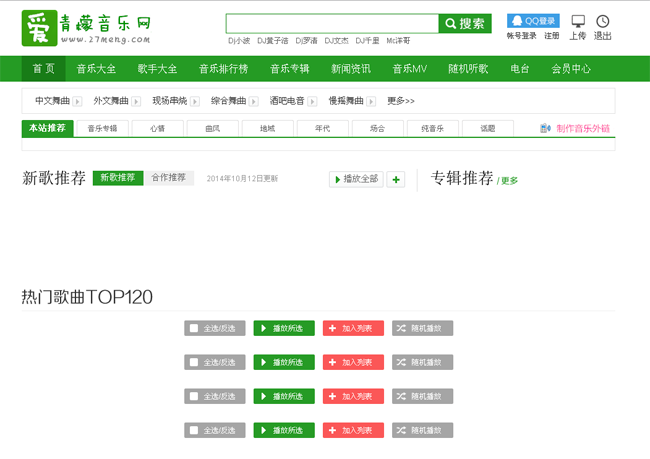Open the 更多>> category link
Image resolution: width=650 pixels, height=459 pixels.
click(x=401, y=101)
